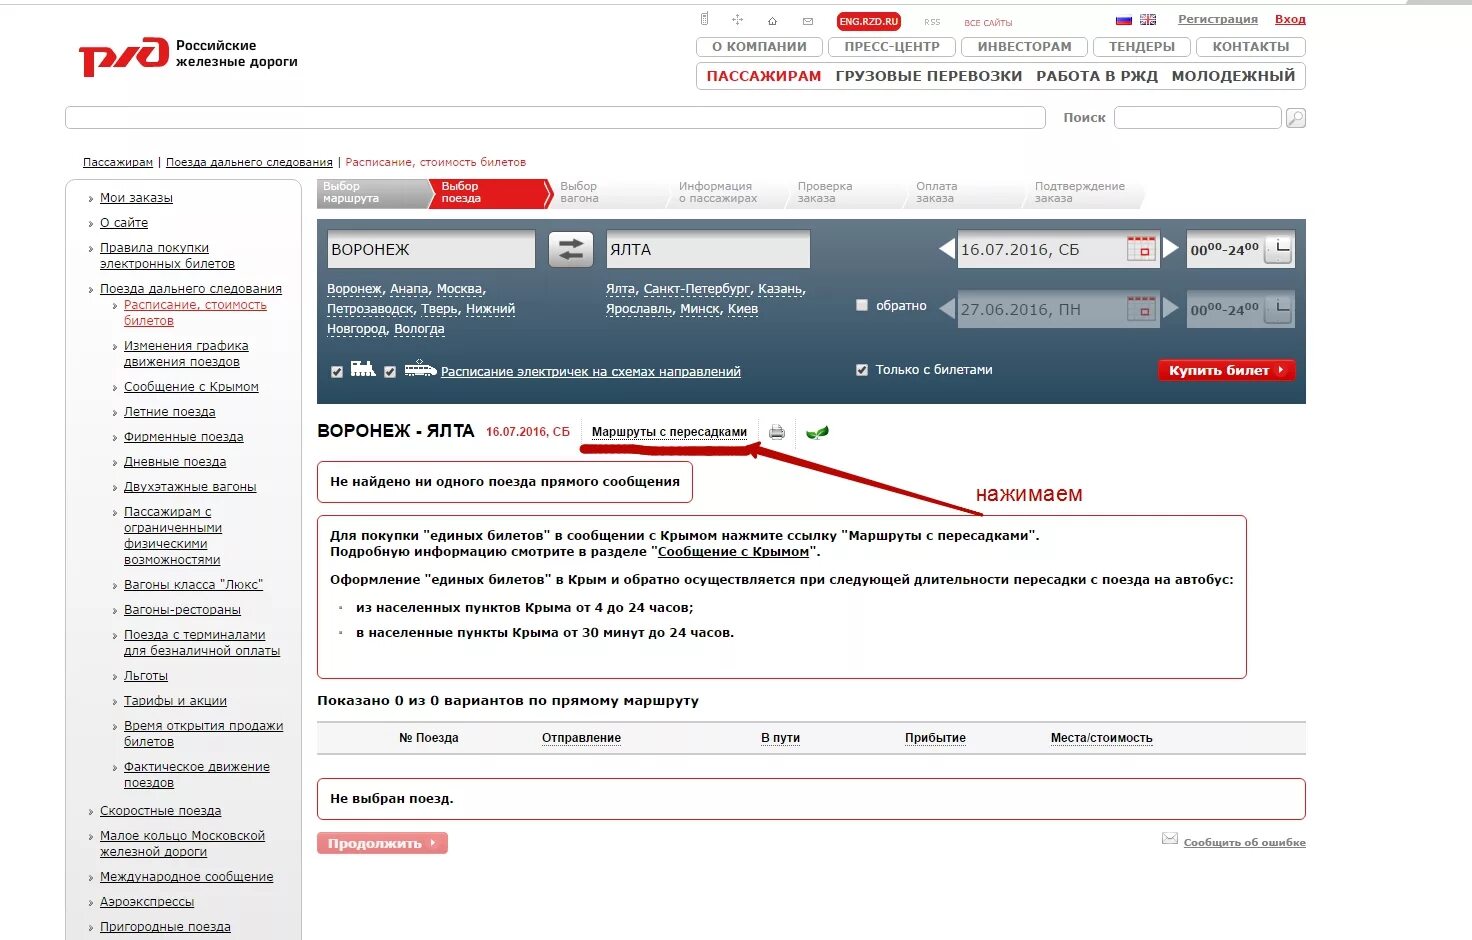1472x940 pixels.
Task: Switch language with British flag icon
Action: pyautogui.click(x=1148, y=20)
